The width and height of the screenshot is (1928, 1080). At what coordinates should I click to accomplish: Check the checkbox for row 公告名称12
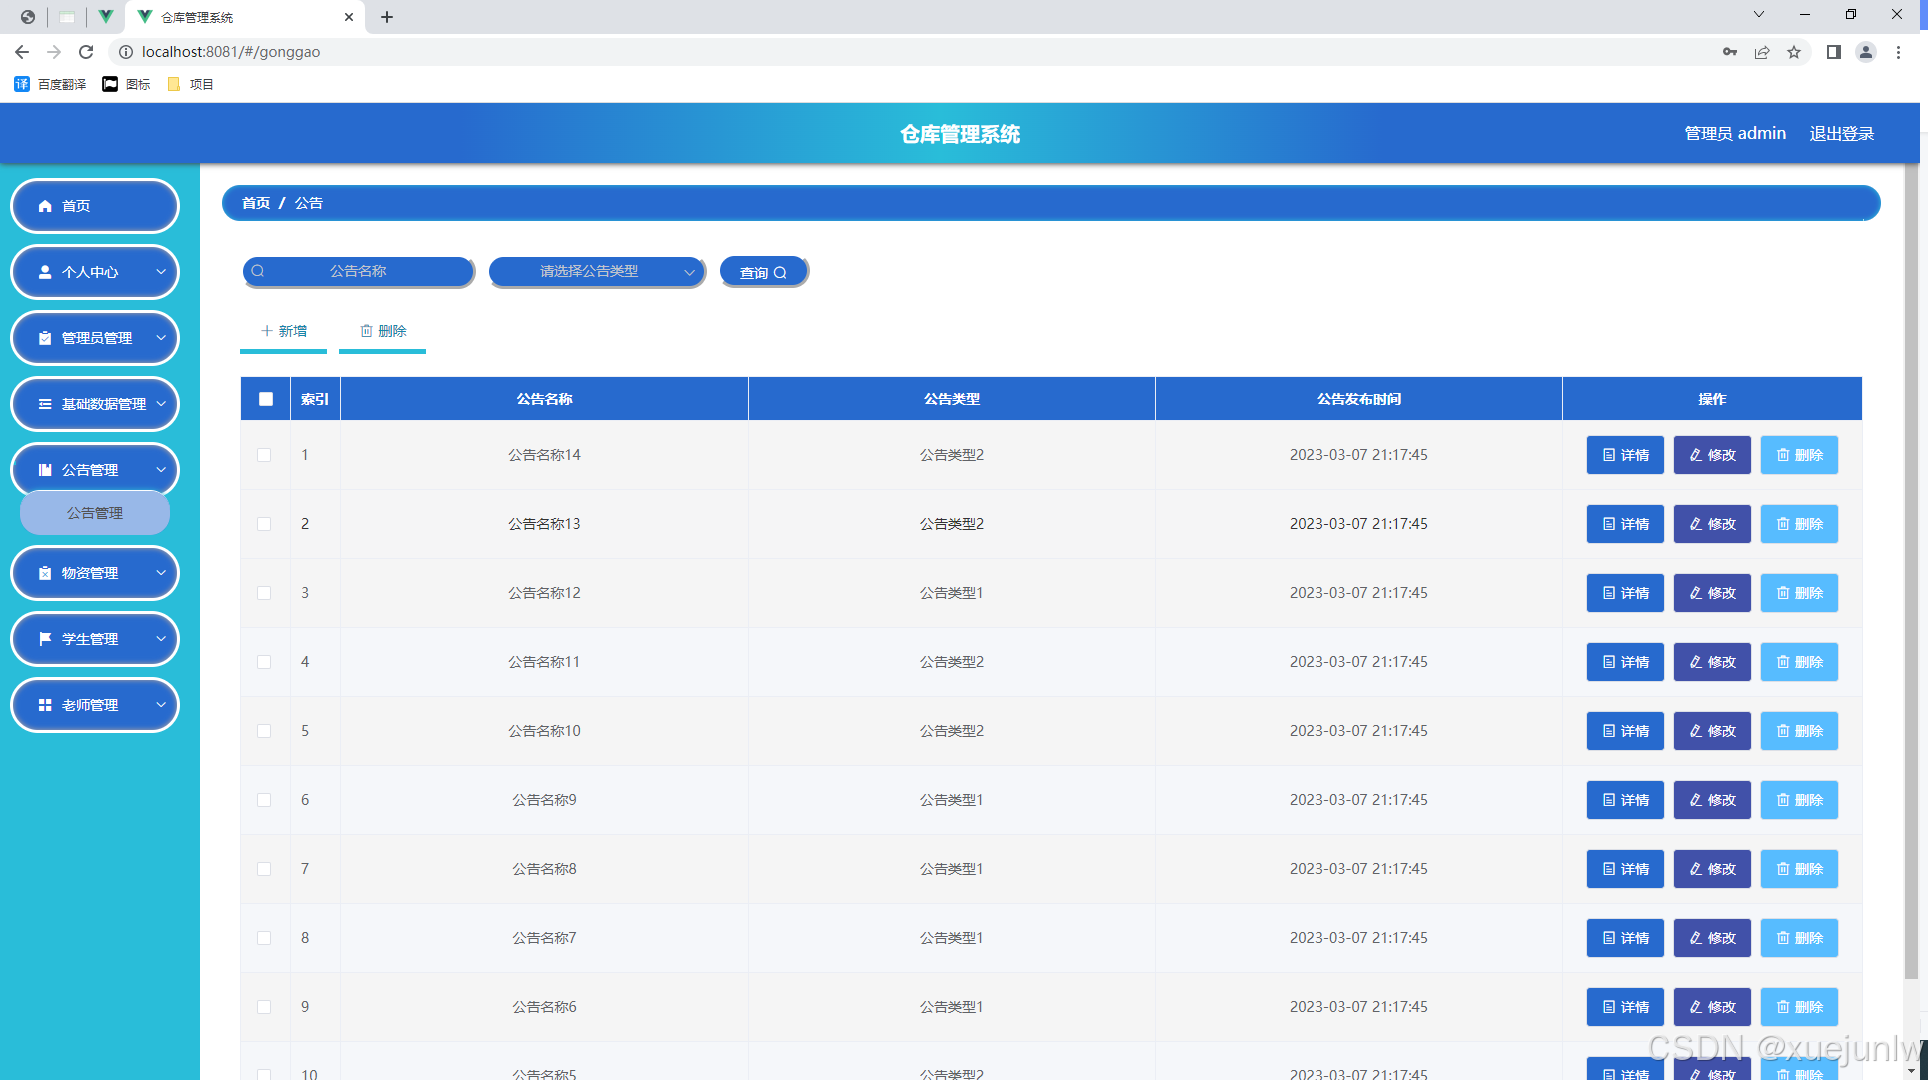pos(264,593)
